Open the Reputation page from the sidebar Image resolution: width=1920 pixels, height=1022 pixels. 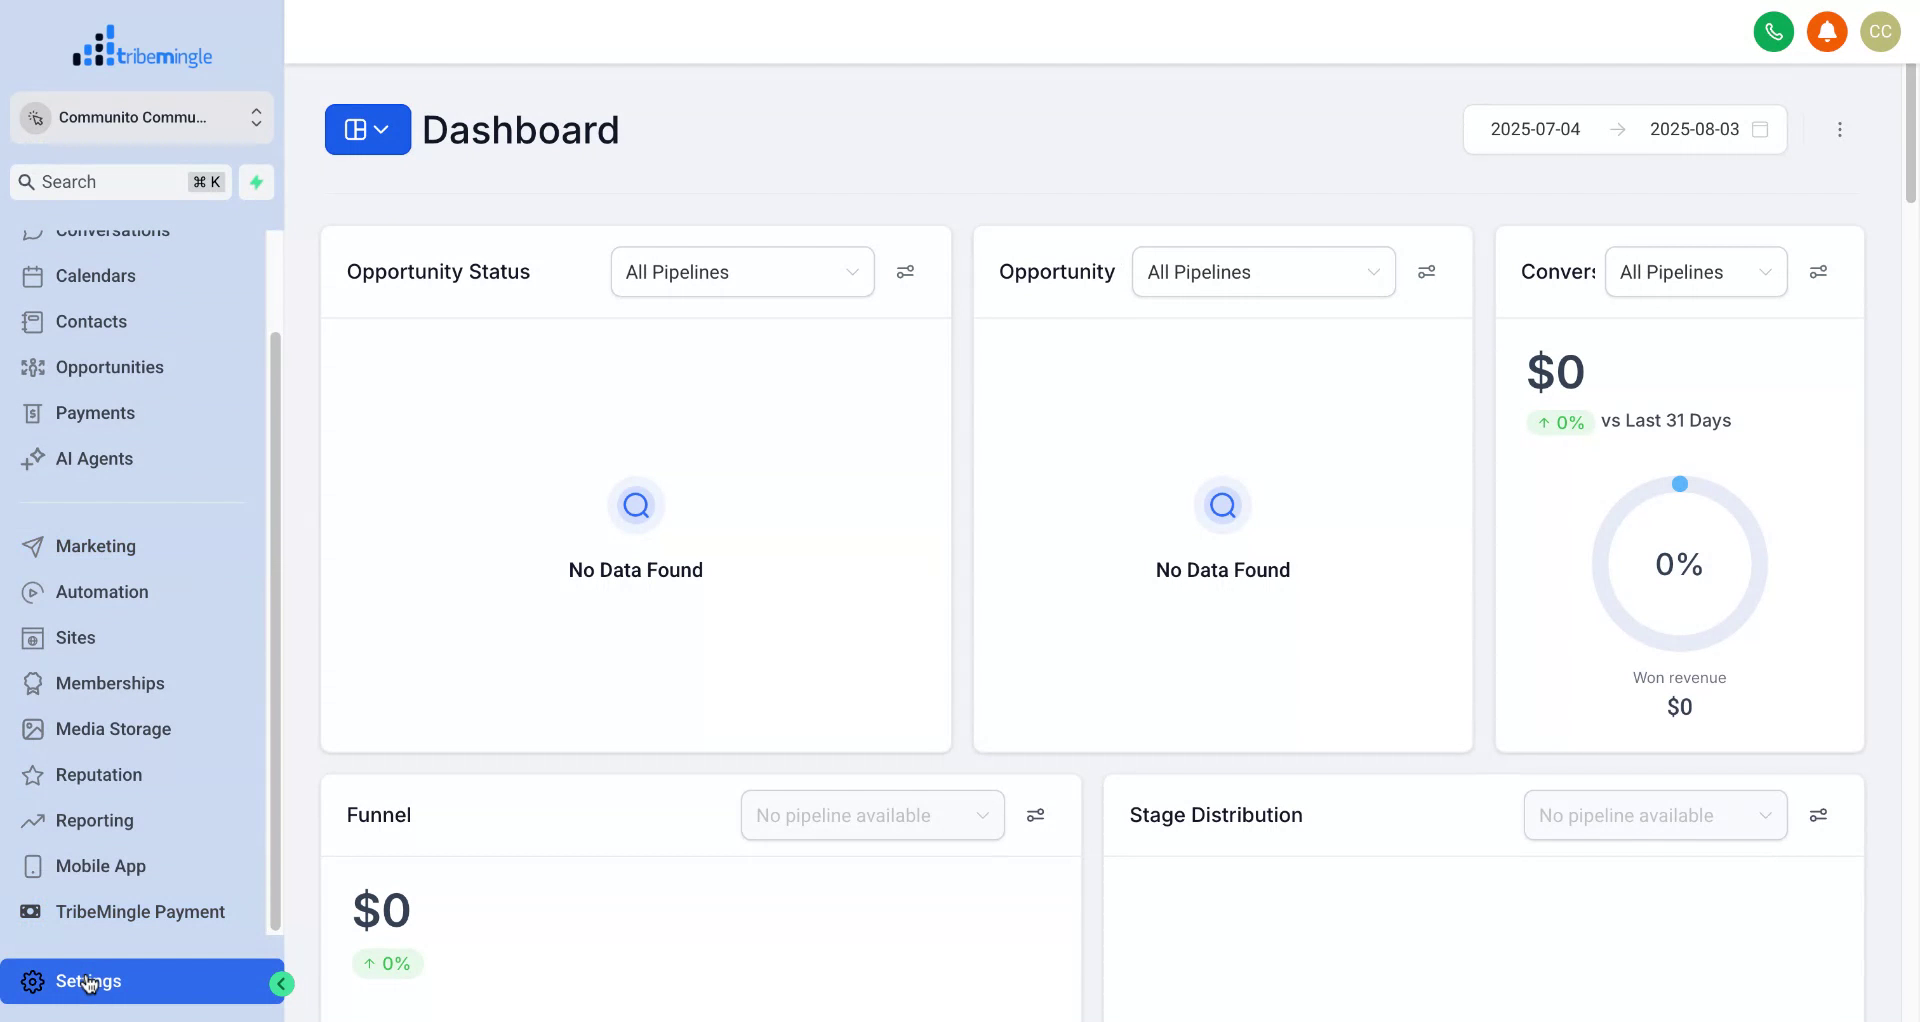click(x=98, y=774)
